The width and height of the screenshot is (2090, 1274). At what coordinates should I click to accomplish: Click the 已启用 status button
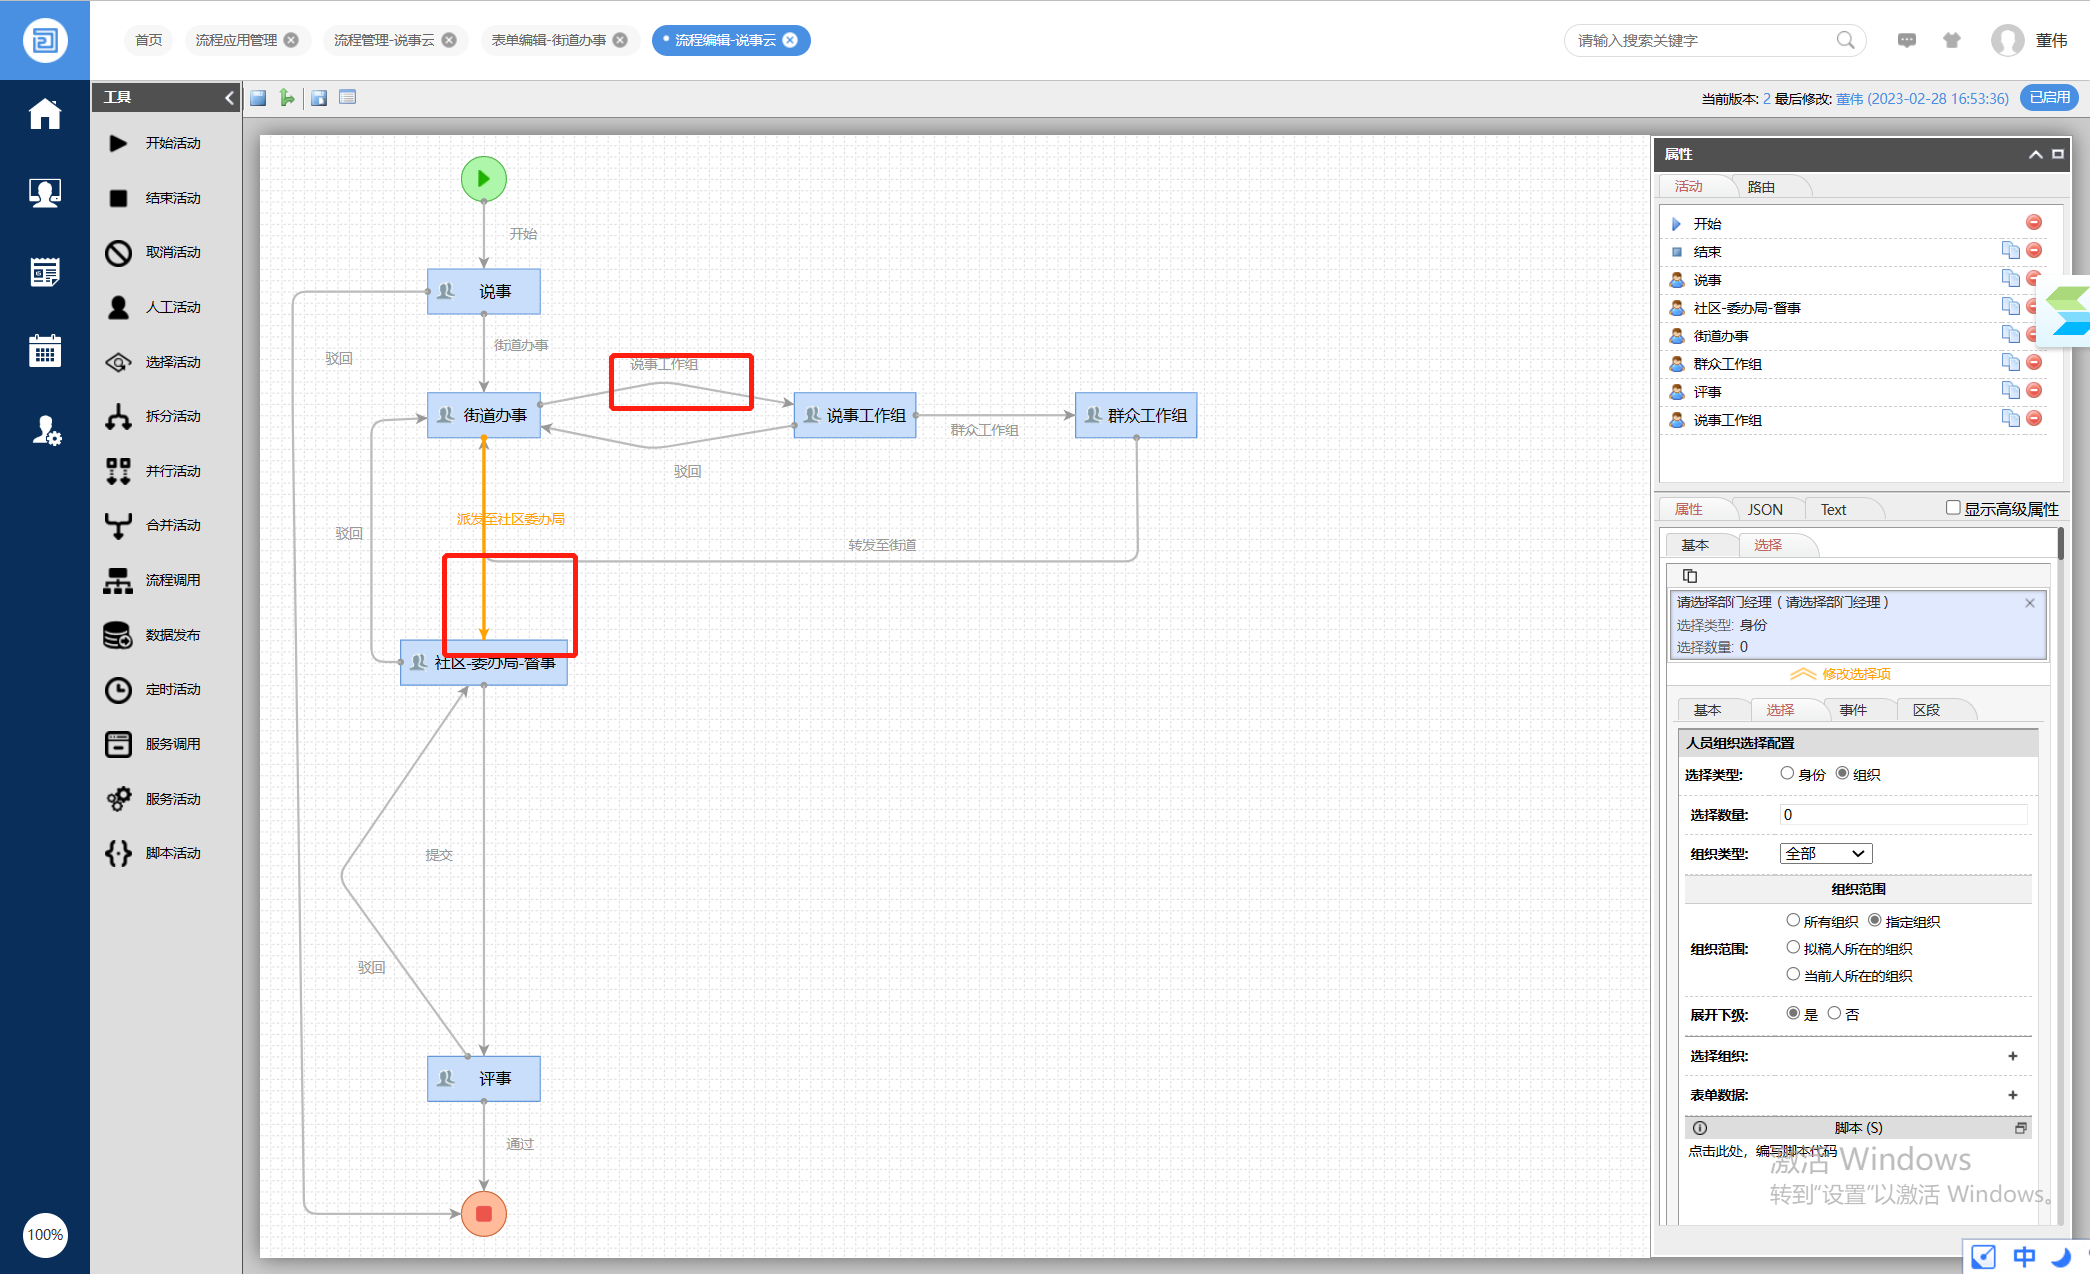coord(2049,97)
